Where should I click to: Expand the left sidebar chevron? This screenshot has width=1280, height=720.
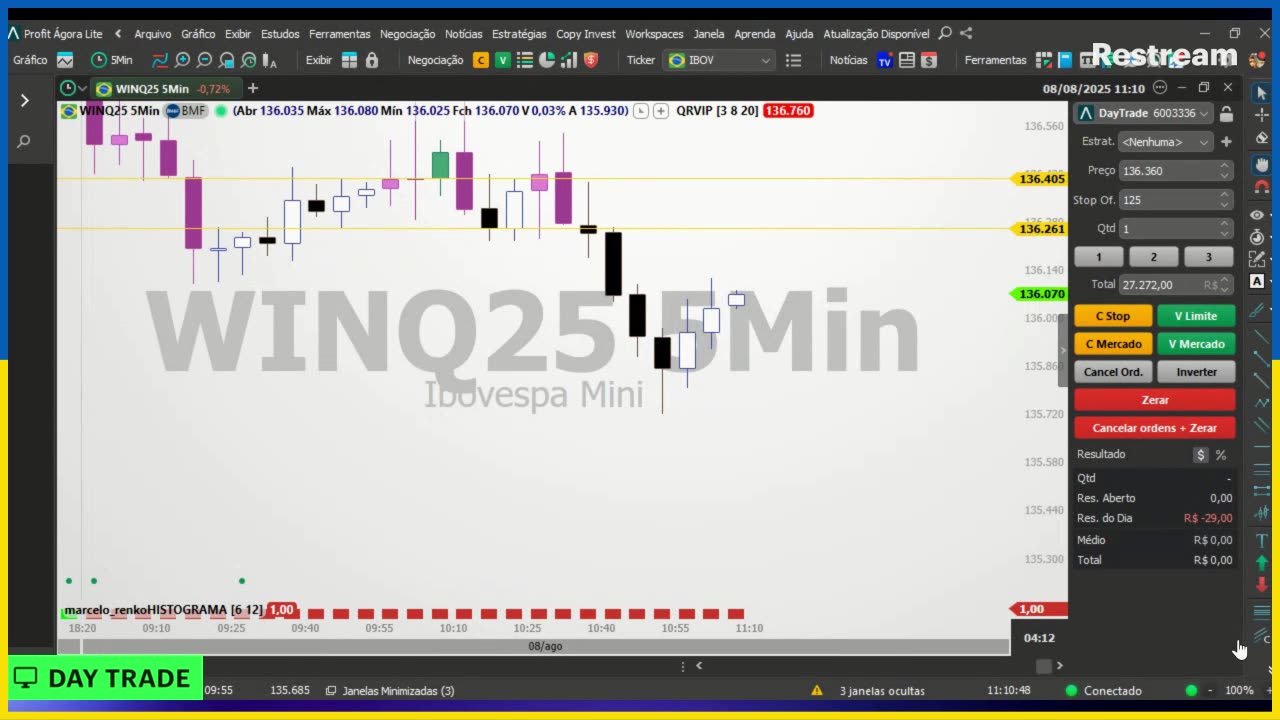(x=24, y=101)
